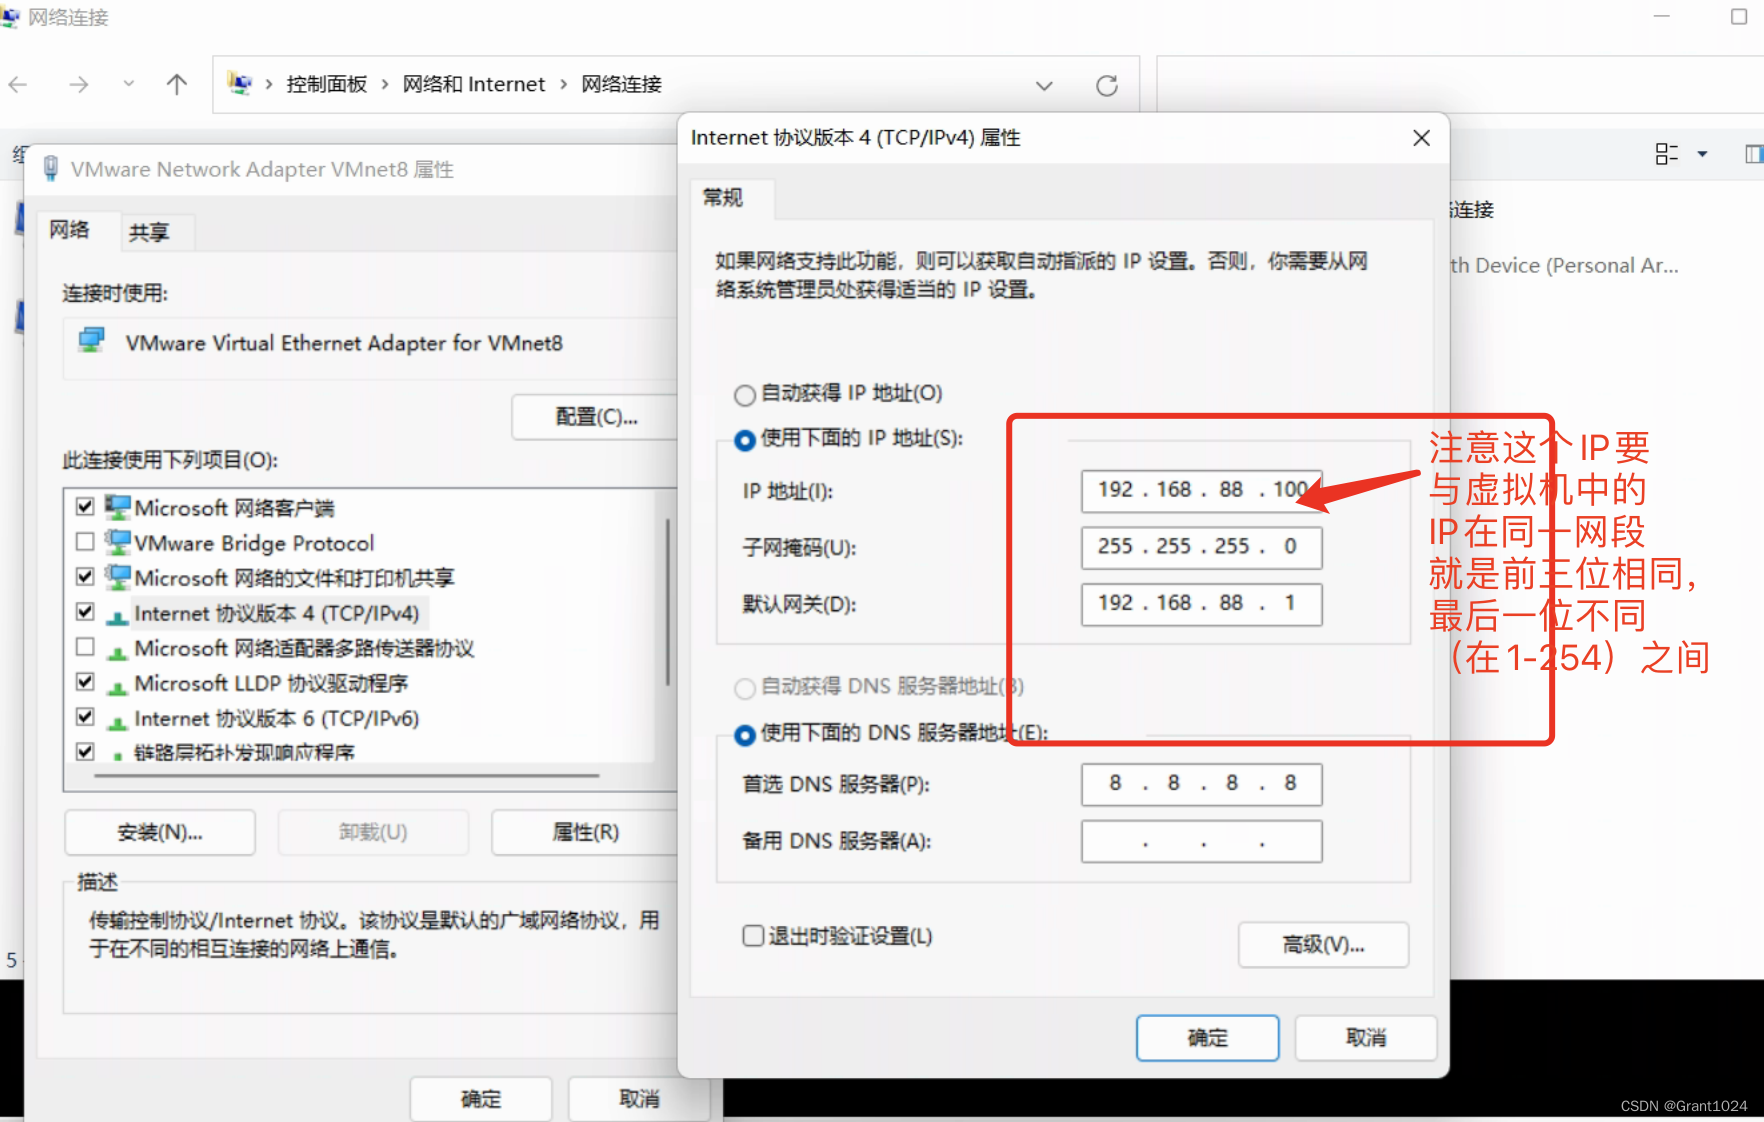Open the view options dropdown arrow

1702,154
